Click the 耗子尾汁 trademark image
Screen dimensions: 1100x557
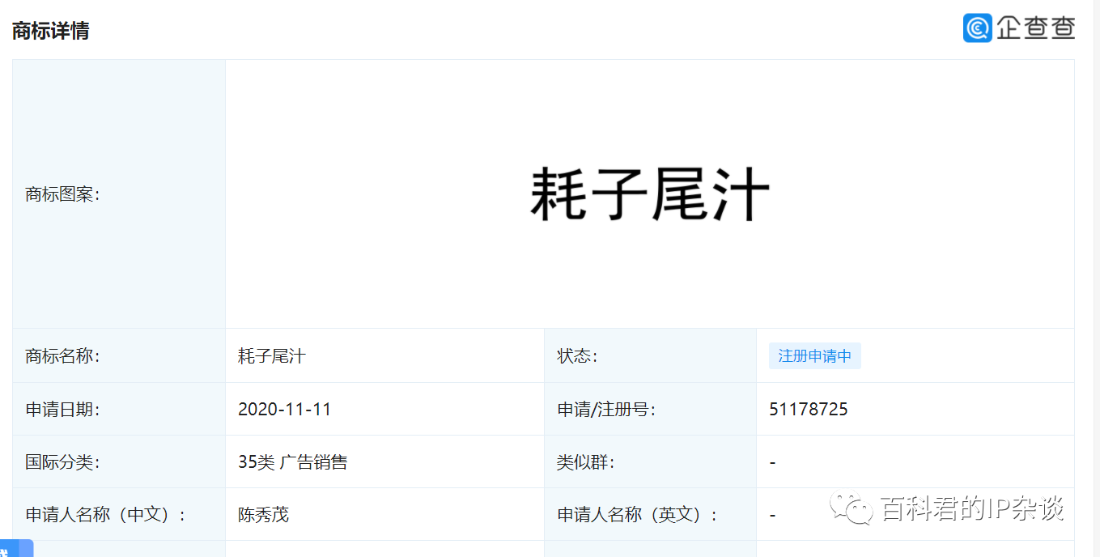tap(650, 194)
